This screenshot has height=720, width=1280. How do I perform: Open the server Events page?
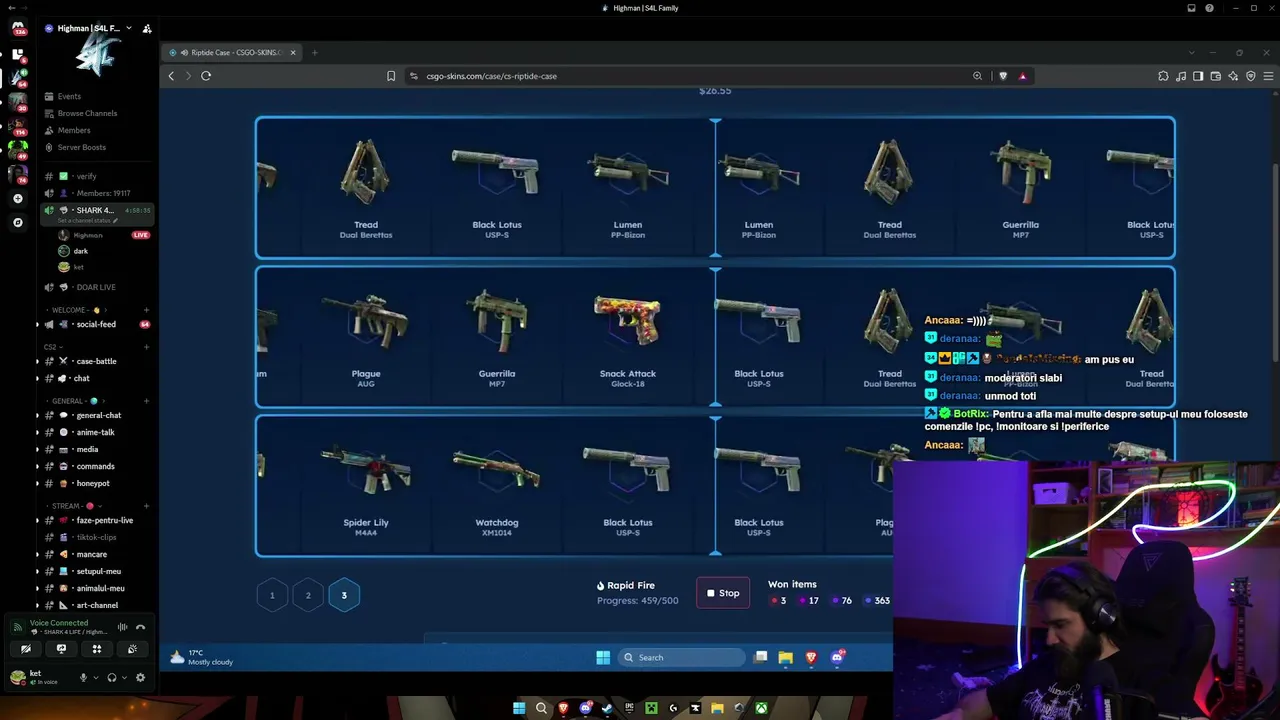point(69,96)
